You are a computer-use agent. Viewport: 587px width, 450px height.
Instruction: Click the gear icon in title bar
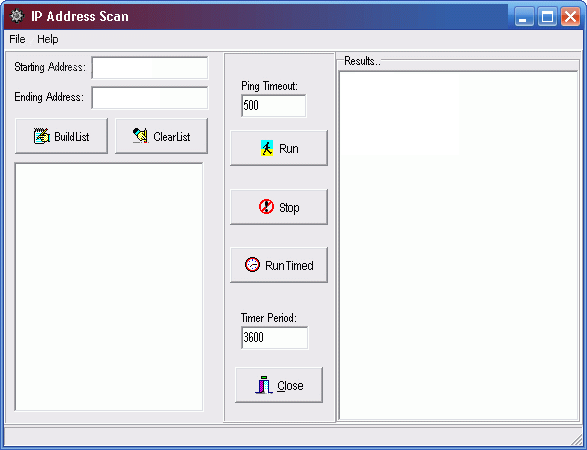16,16
